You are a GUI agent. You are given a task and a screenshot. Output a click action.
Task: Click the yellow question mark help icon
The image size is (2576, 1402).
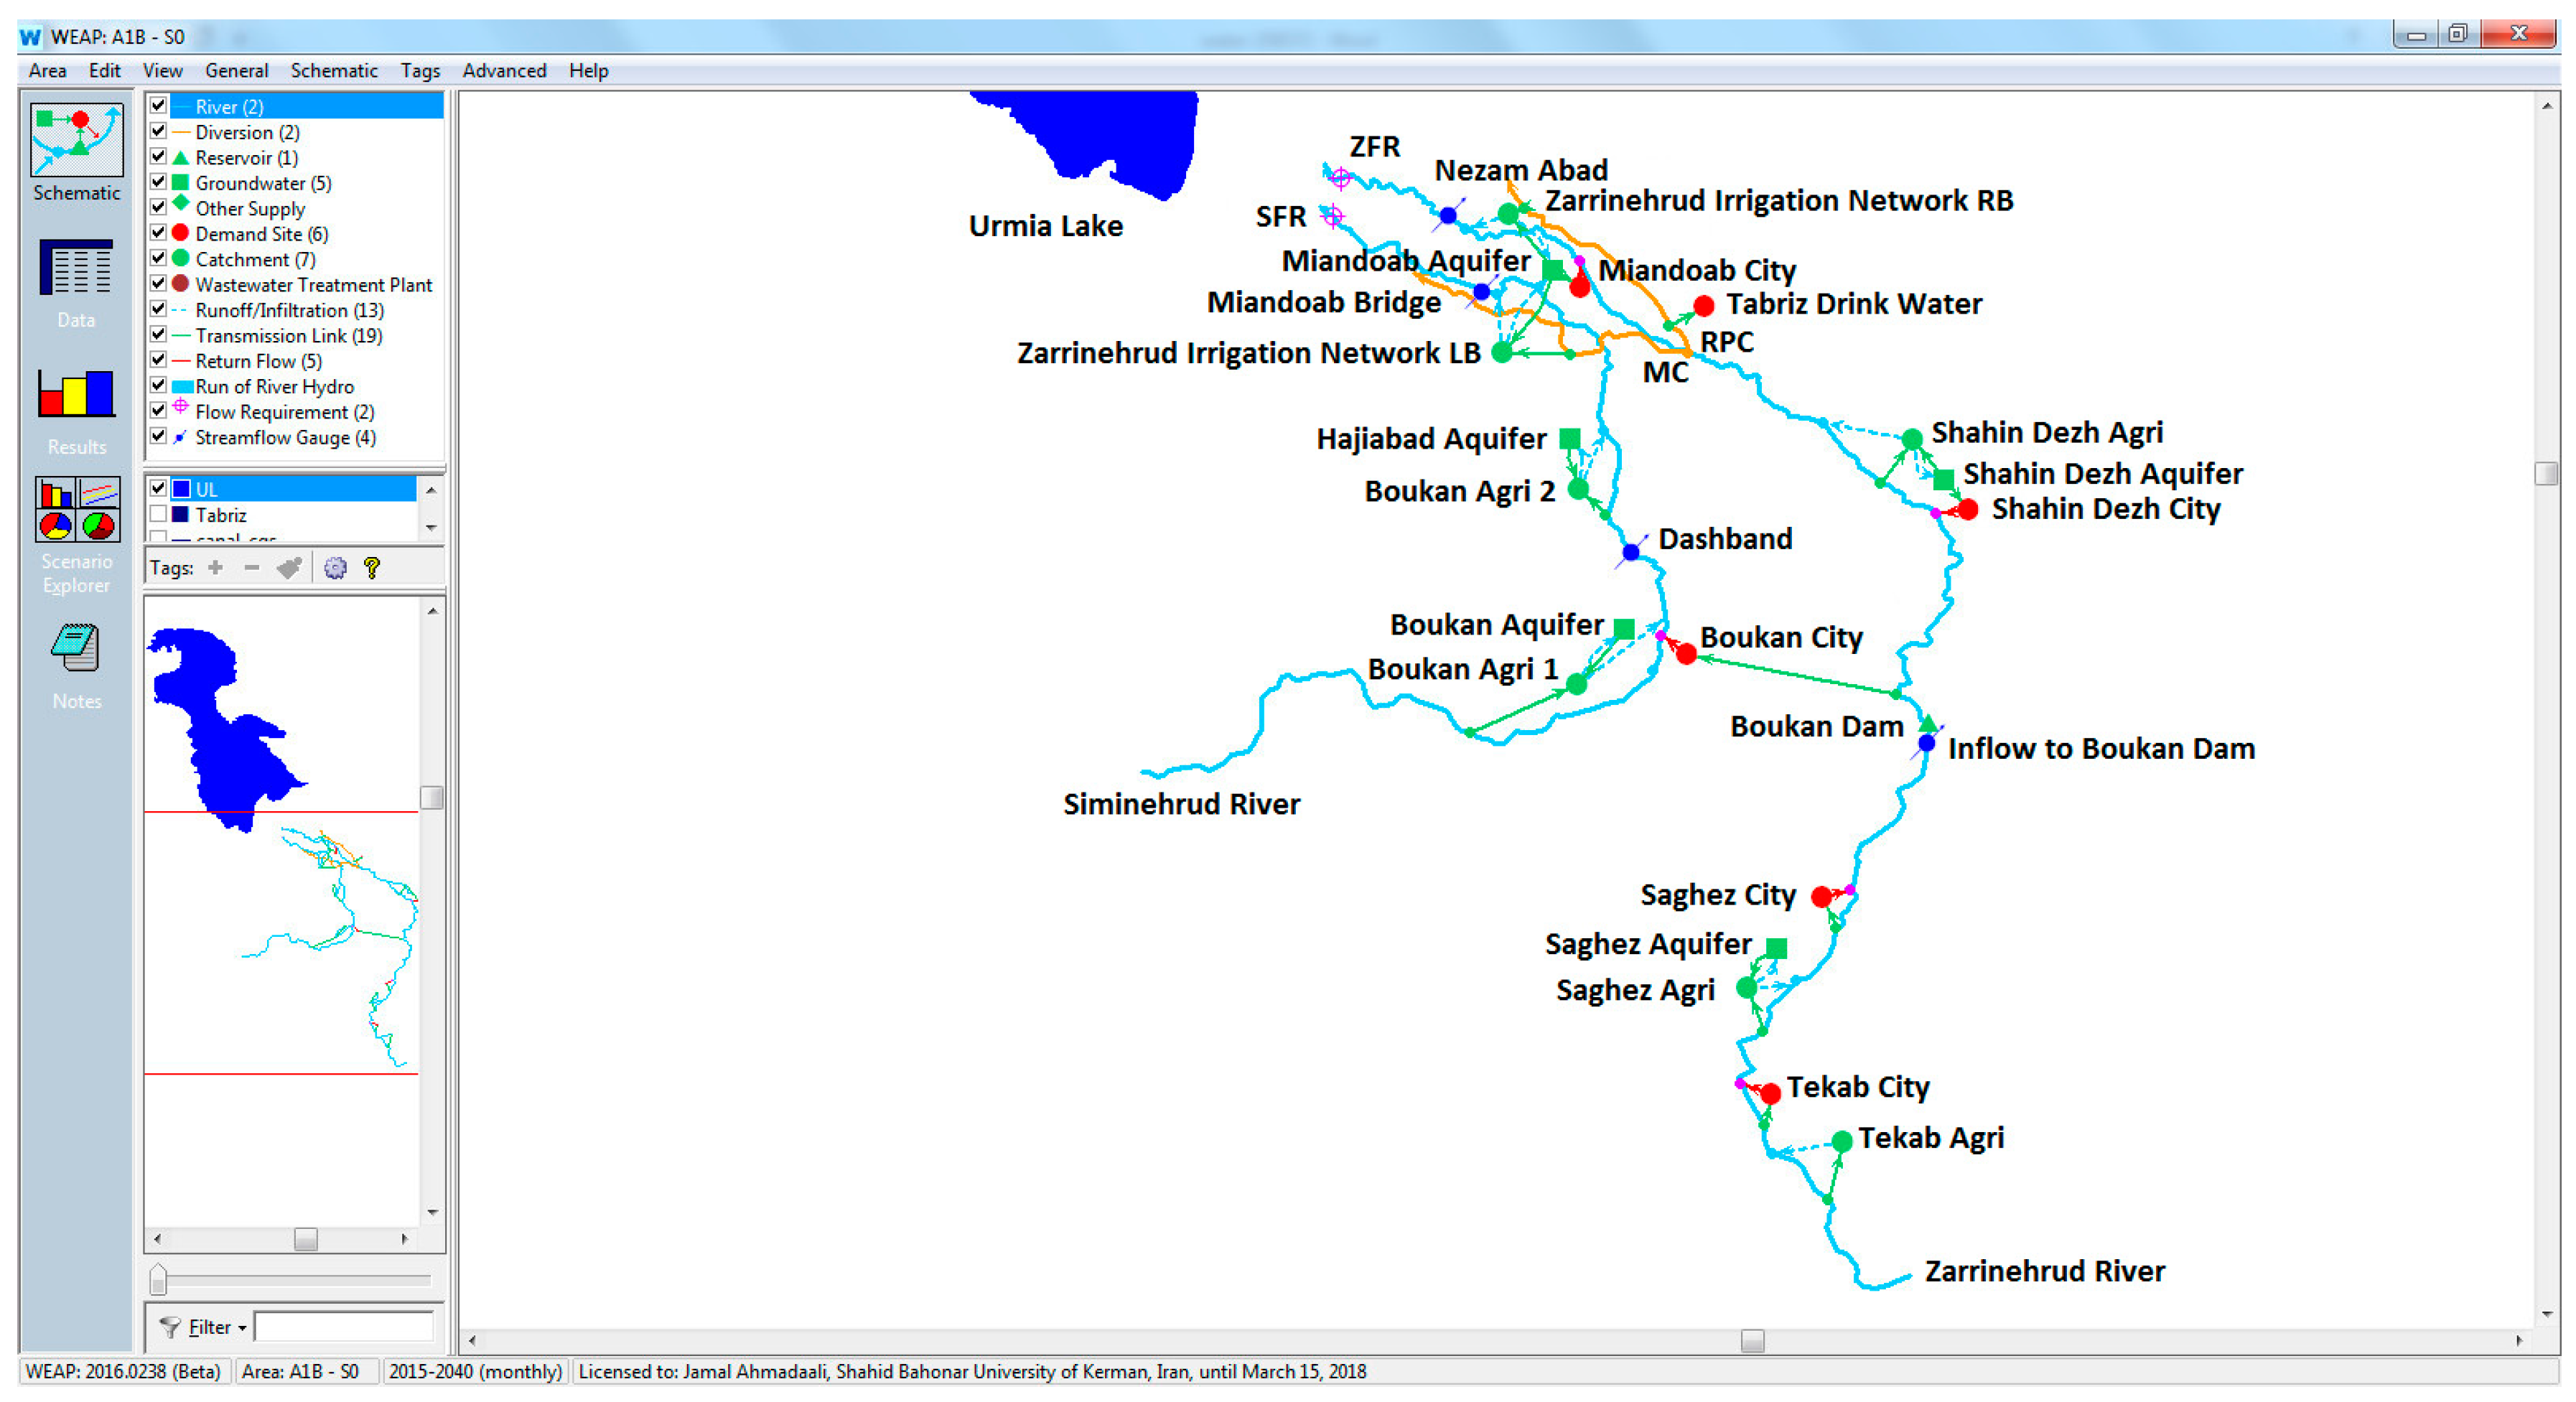372,568
